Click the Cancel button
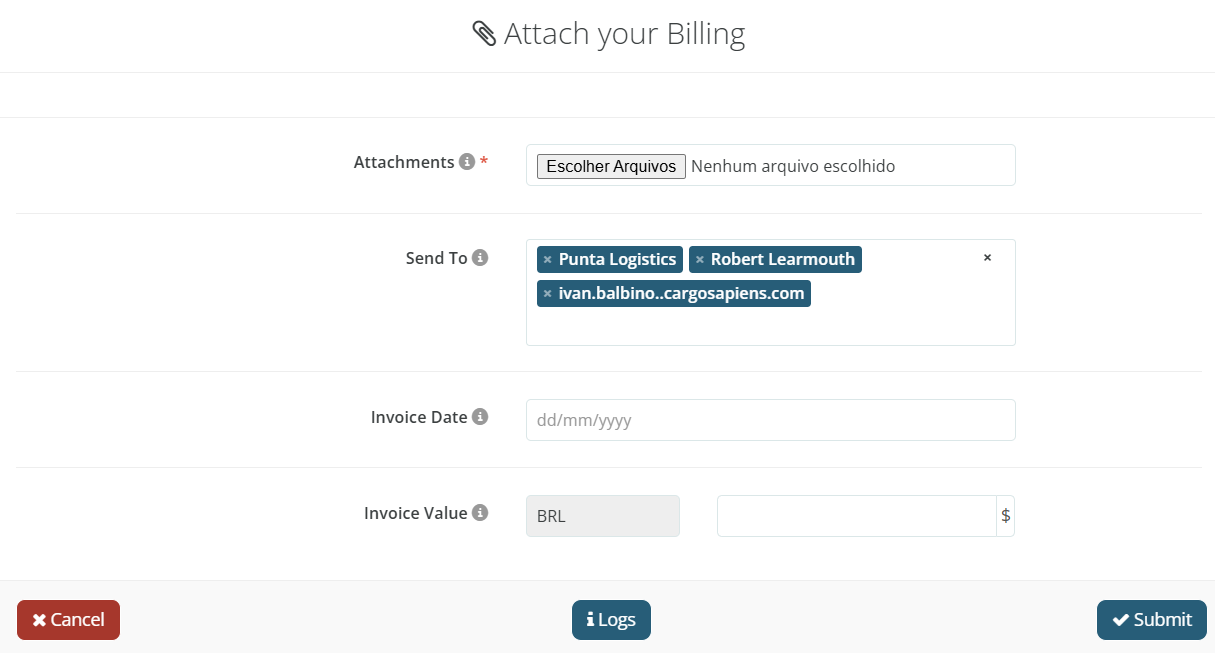The height and width of the screenshot is (653, 1215). click(68, 620)
